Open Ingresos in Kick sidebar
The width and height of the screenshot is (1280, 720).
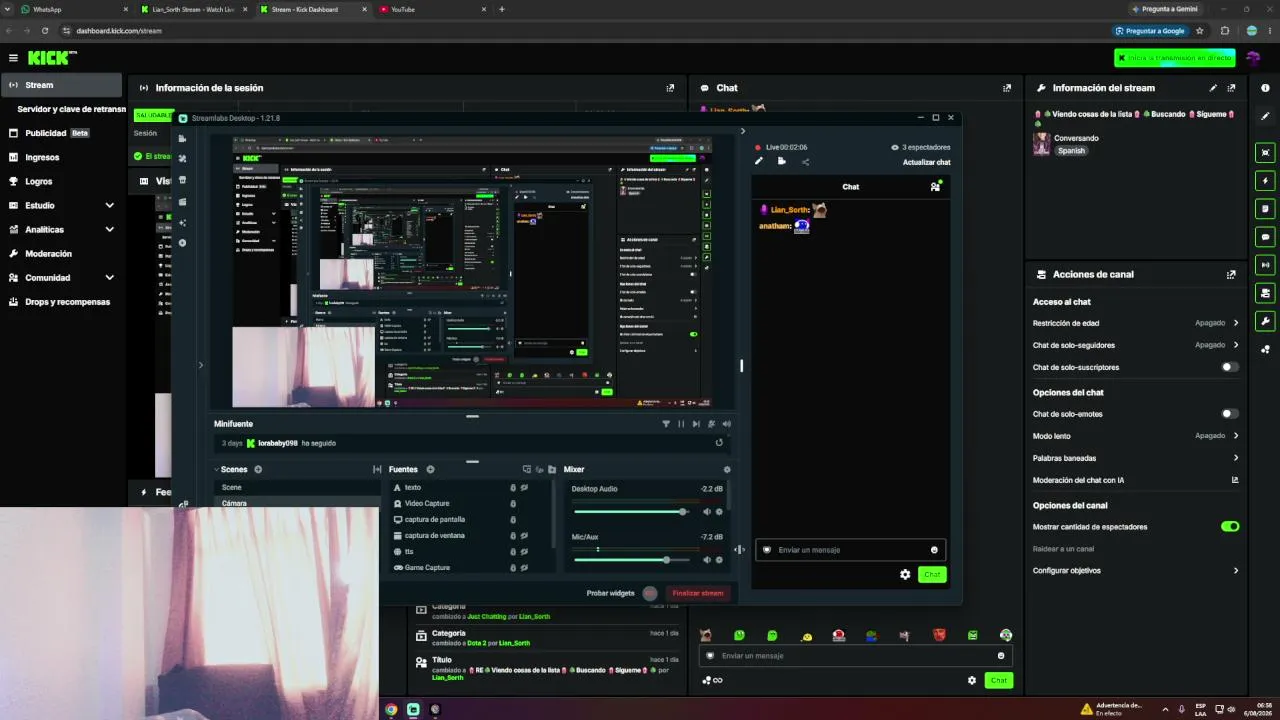coord(62,157)
